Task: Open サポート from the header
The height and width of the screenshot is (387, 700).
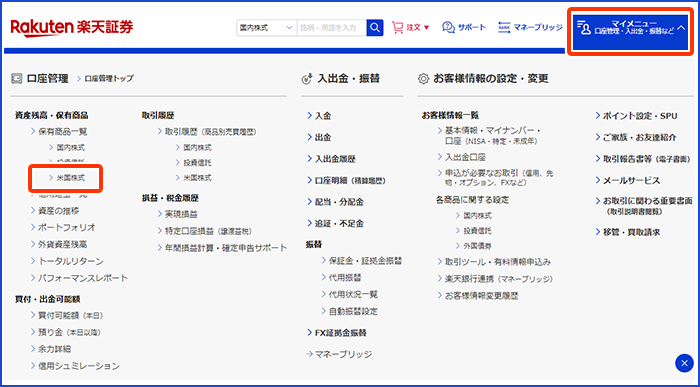Action: point(464,28)
